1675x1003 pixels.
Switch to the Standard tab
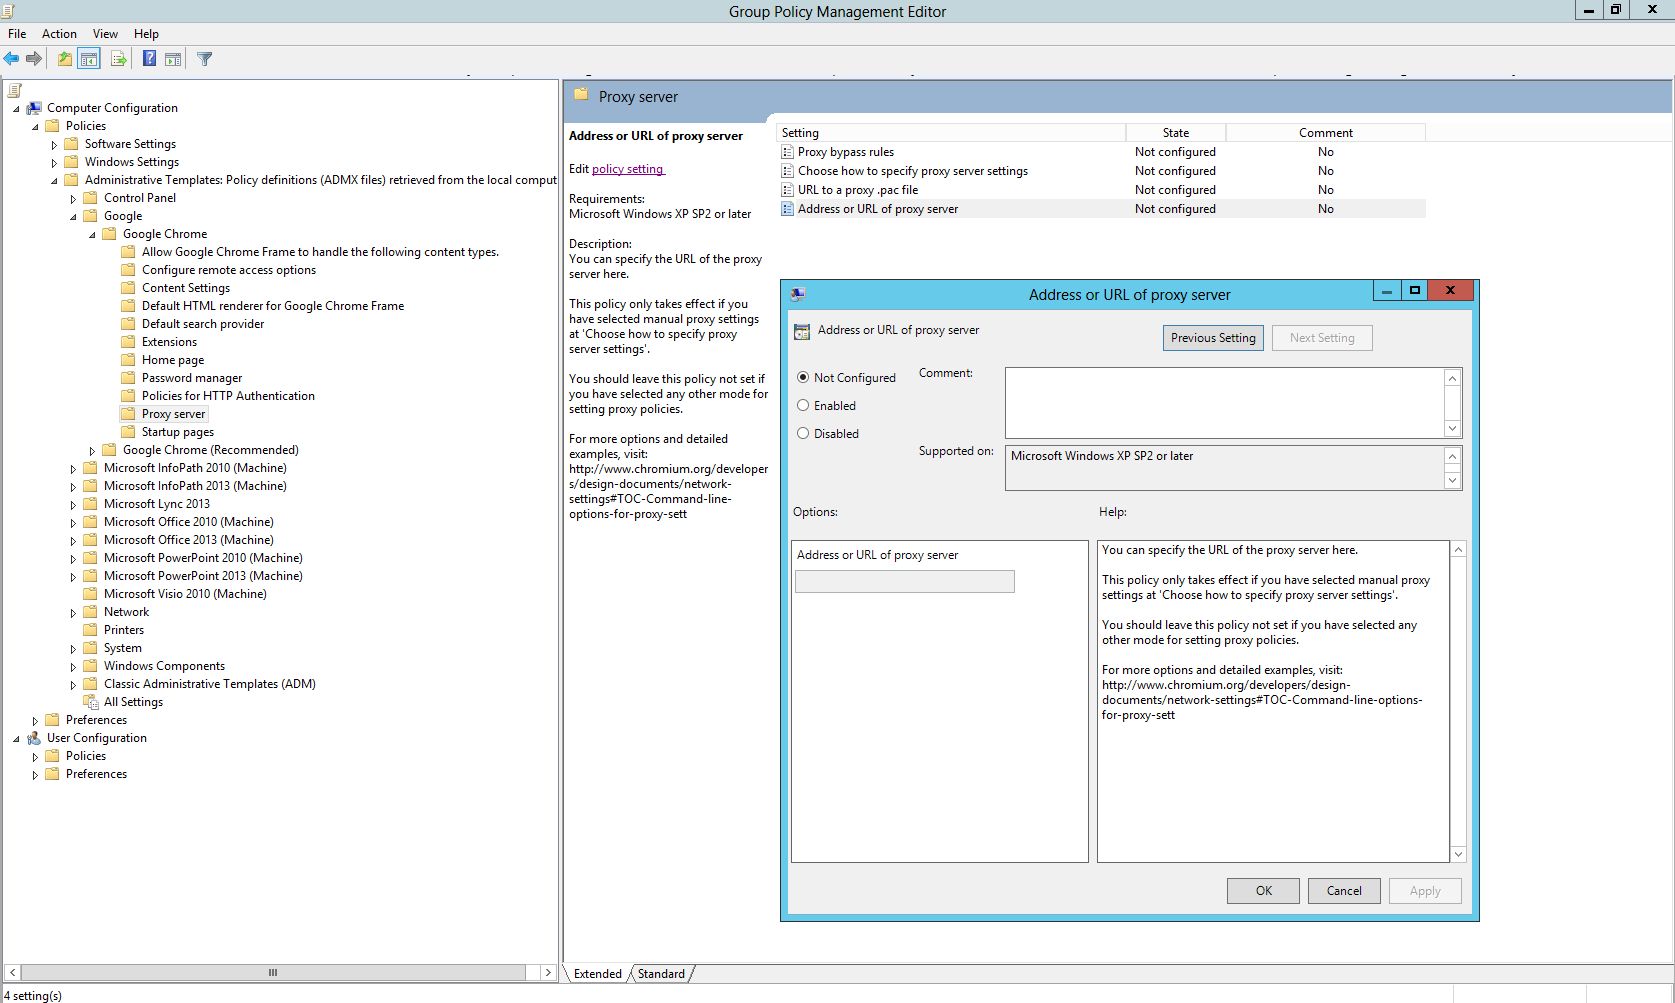coord(661,974)
